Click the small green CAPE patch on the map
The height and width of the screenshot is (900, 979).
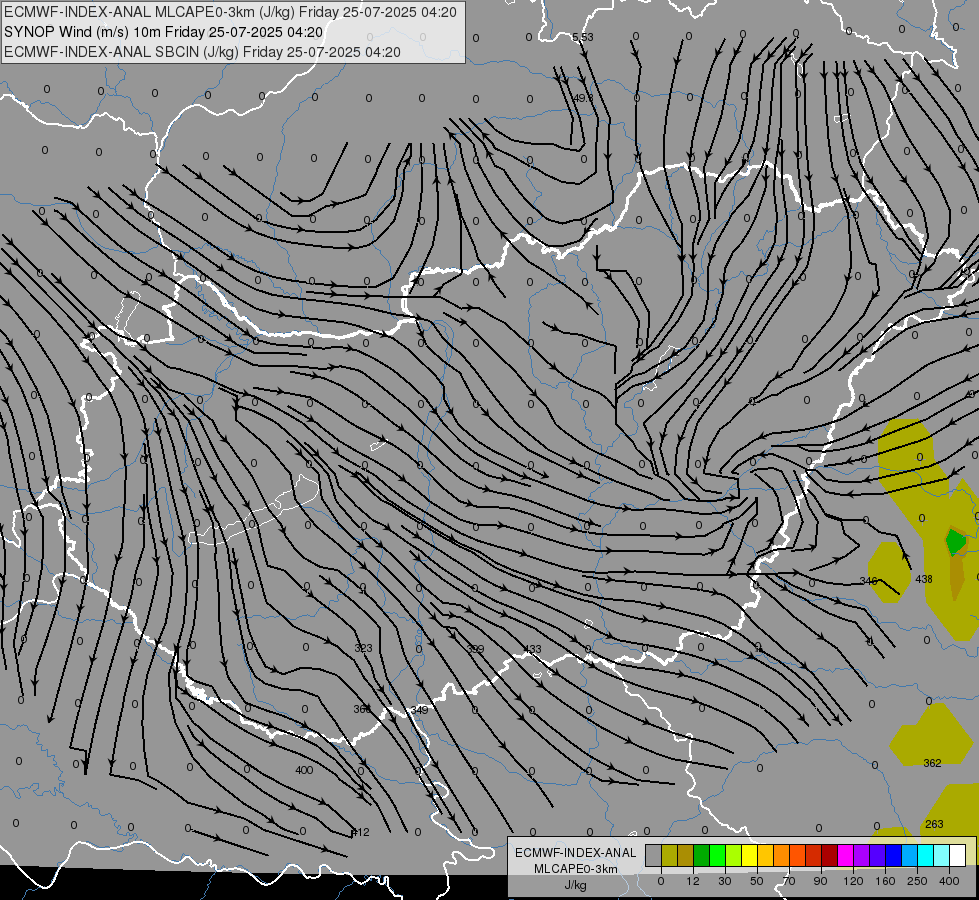(x=955, y=541)
